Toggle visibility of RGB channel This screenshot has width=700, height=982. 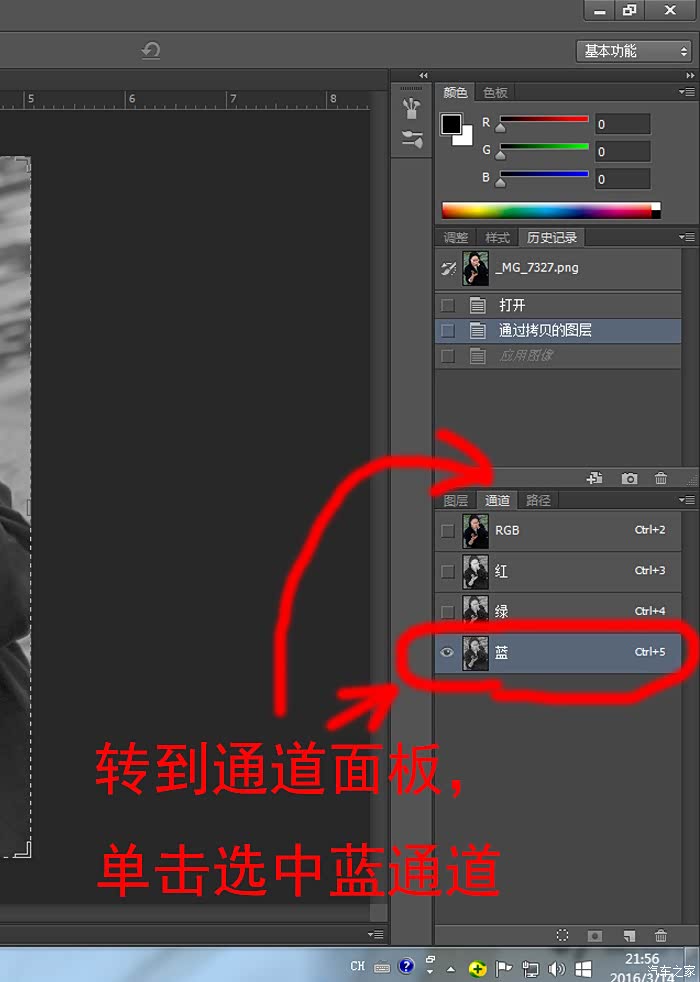[448, 530]
